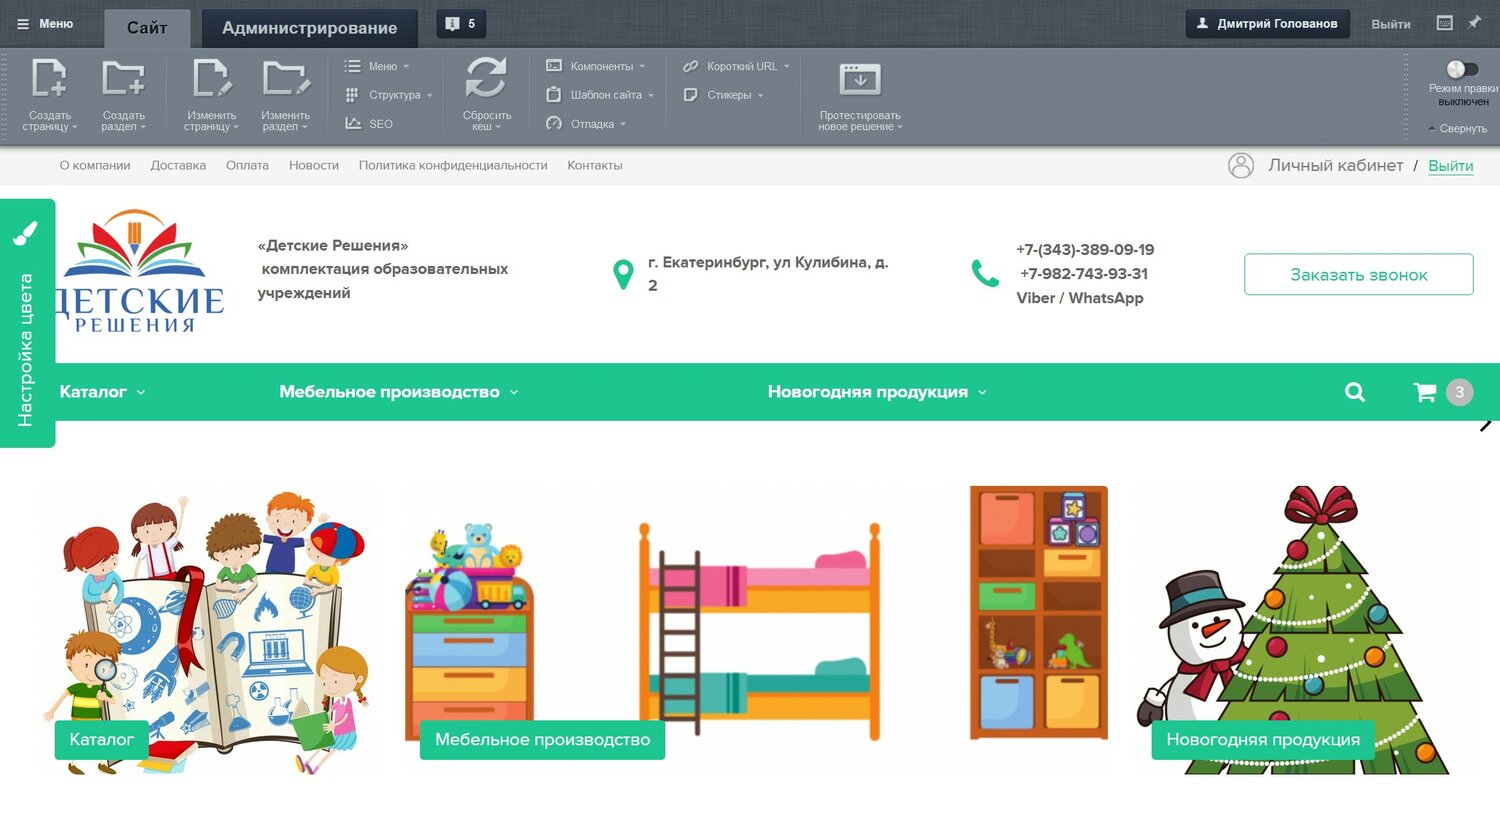Screen dimensions: 1500x830
Task: Open the Шаблон сайта toolbar item
Action: click(599, 95)
